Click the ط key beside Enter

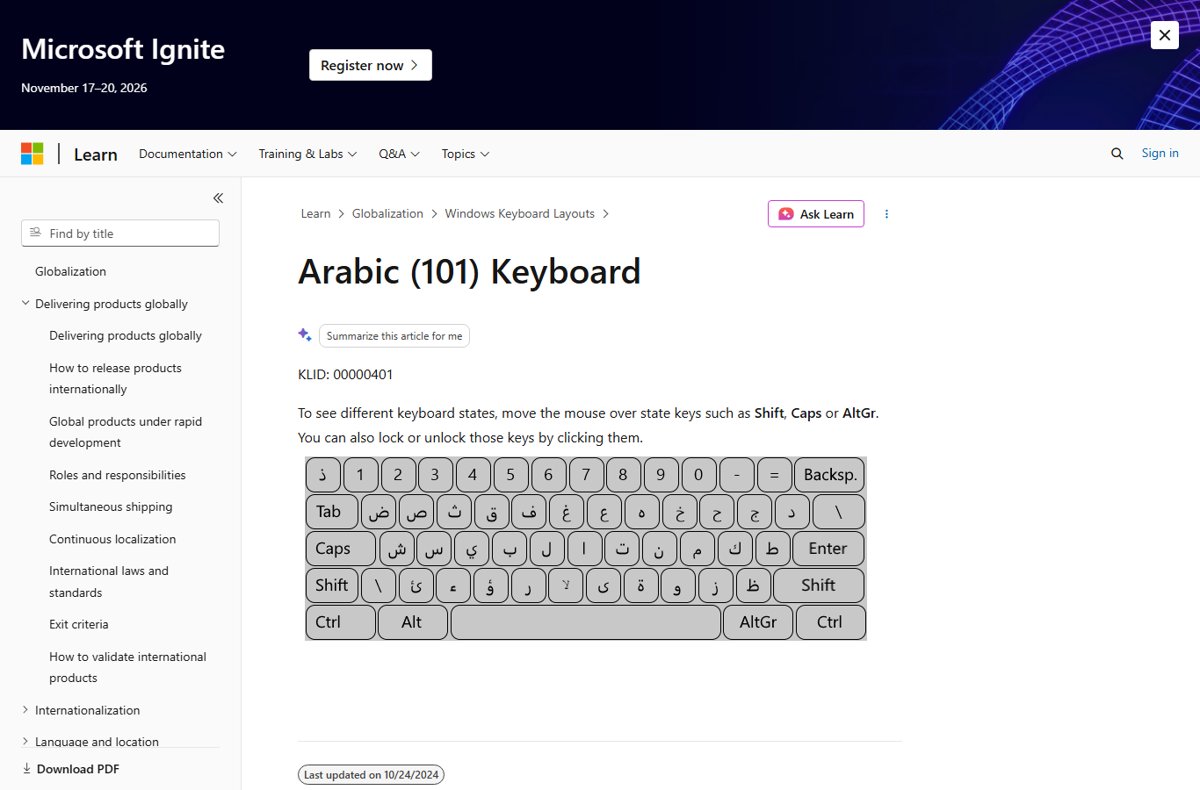(772, 548)
